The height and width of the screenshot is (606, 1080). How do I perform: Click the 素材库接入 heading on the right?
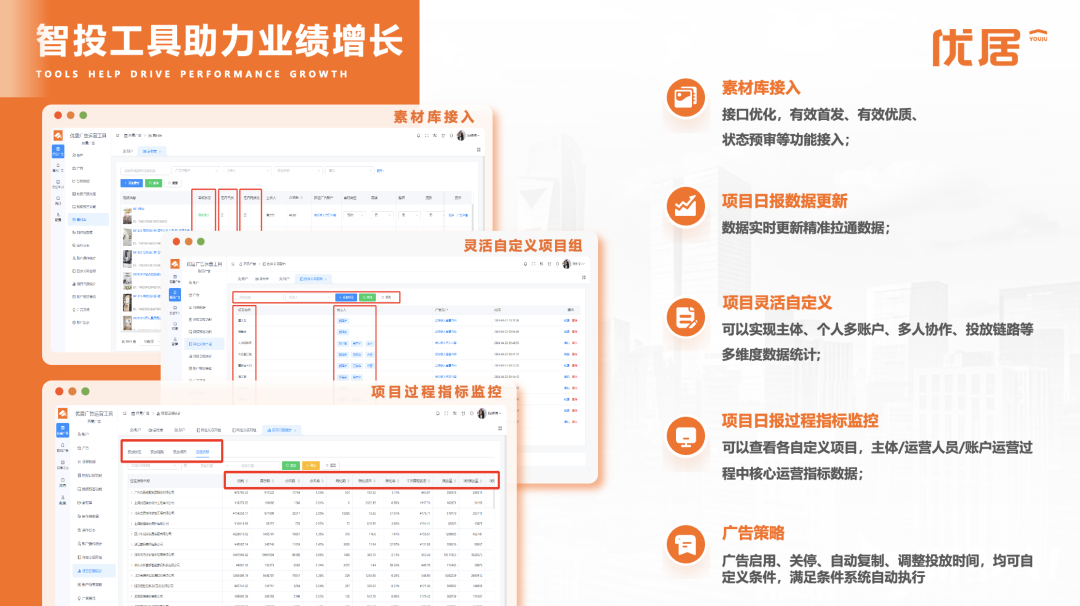pos(761,87)
